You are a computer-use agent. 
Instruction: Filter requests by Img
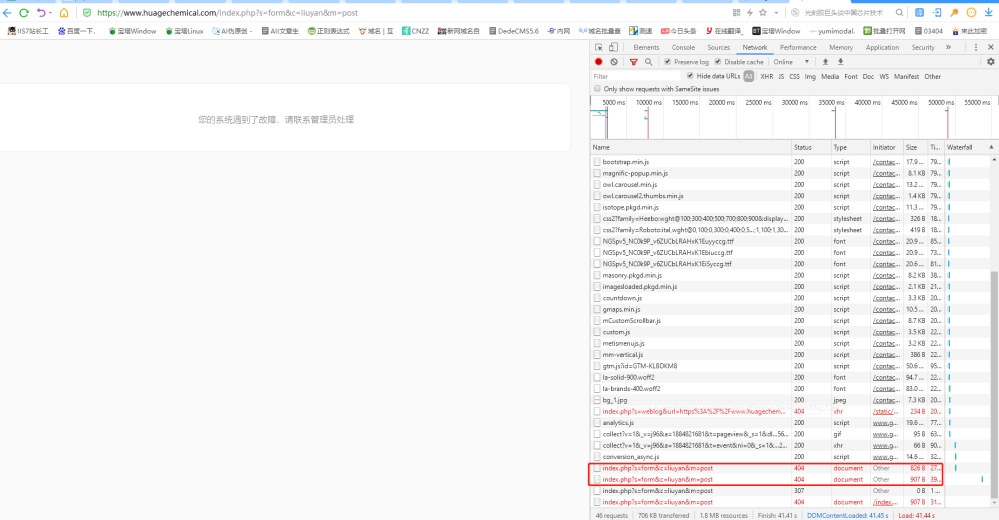[810, 76]
